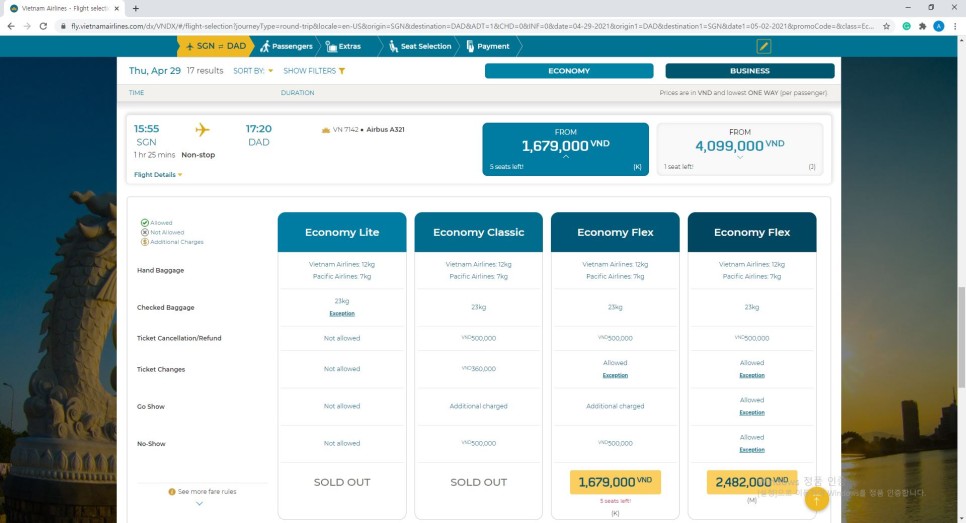Click the browser forward arrow

[x=27, y=26]
